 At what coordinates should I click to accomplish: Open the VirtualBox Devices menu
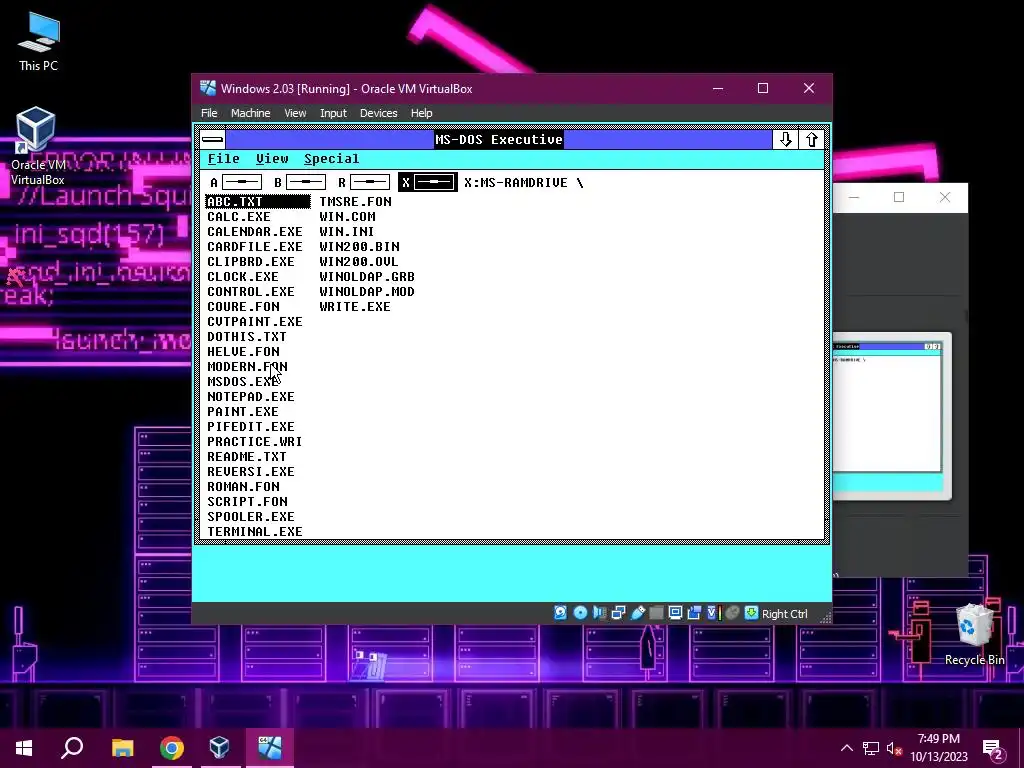[378, 113]
